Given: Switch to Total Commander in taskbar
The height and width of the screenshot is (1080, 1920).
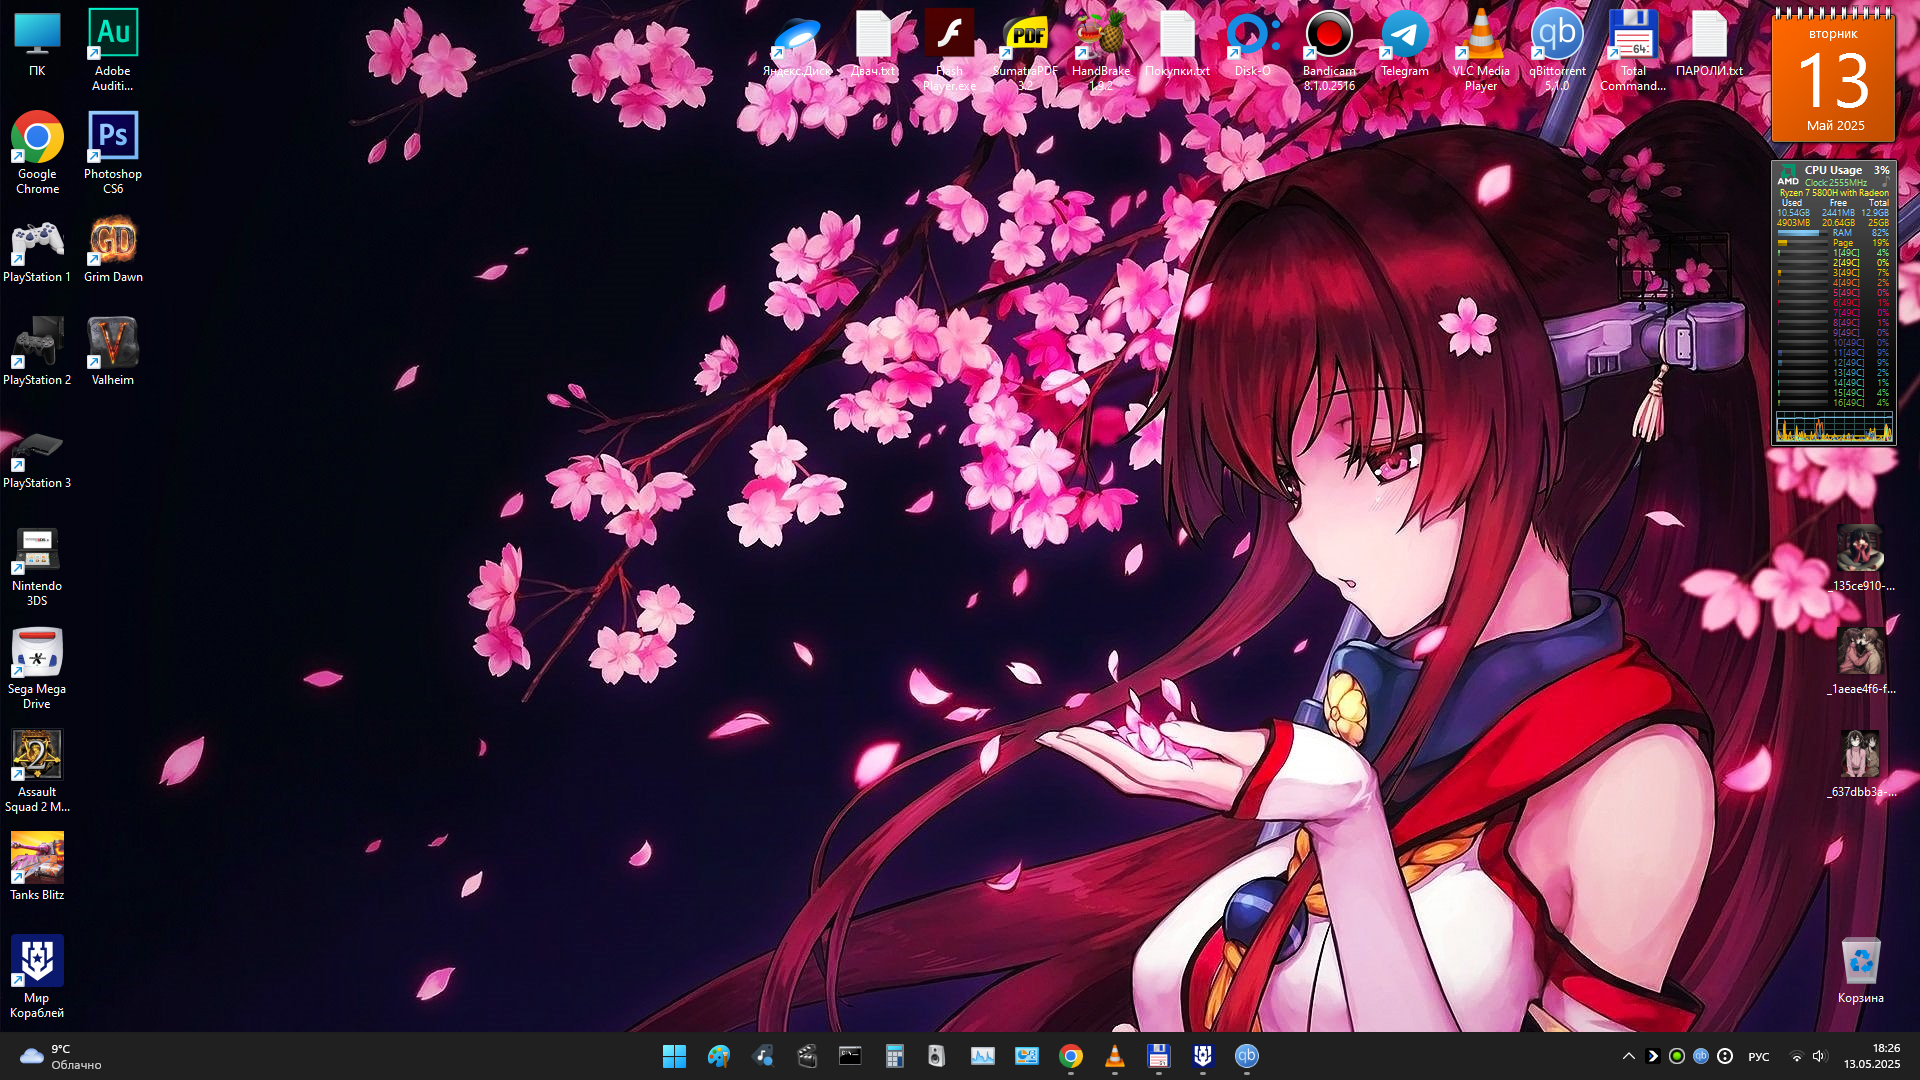Looking at the screenshot, I should click(x=1158, y=1056).
